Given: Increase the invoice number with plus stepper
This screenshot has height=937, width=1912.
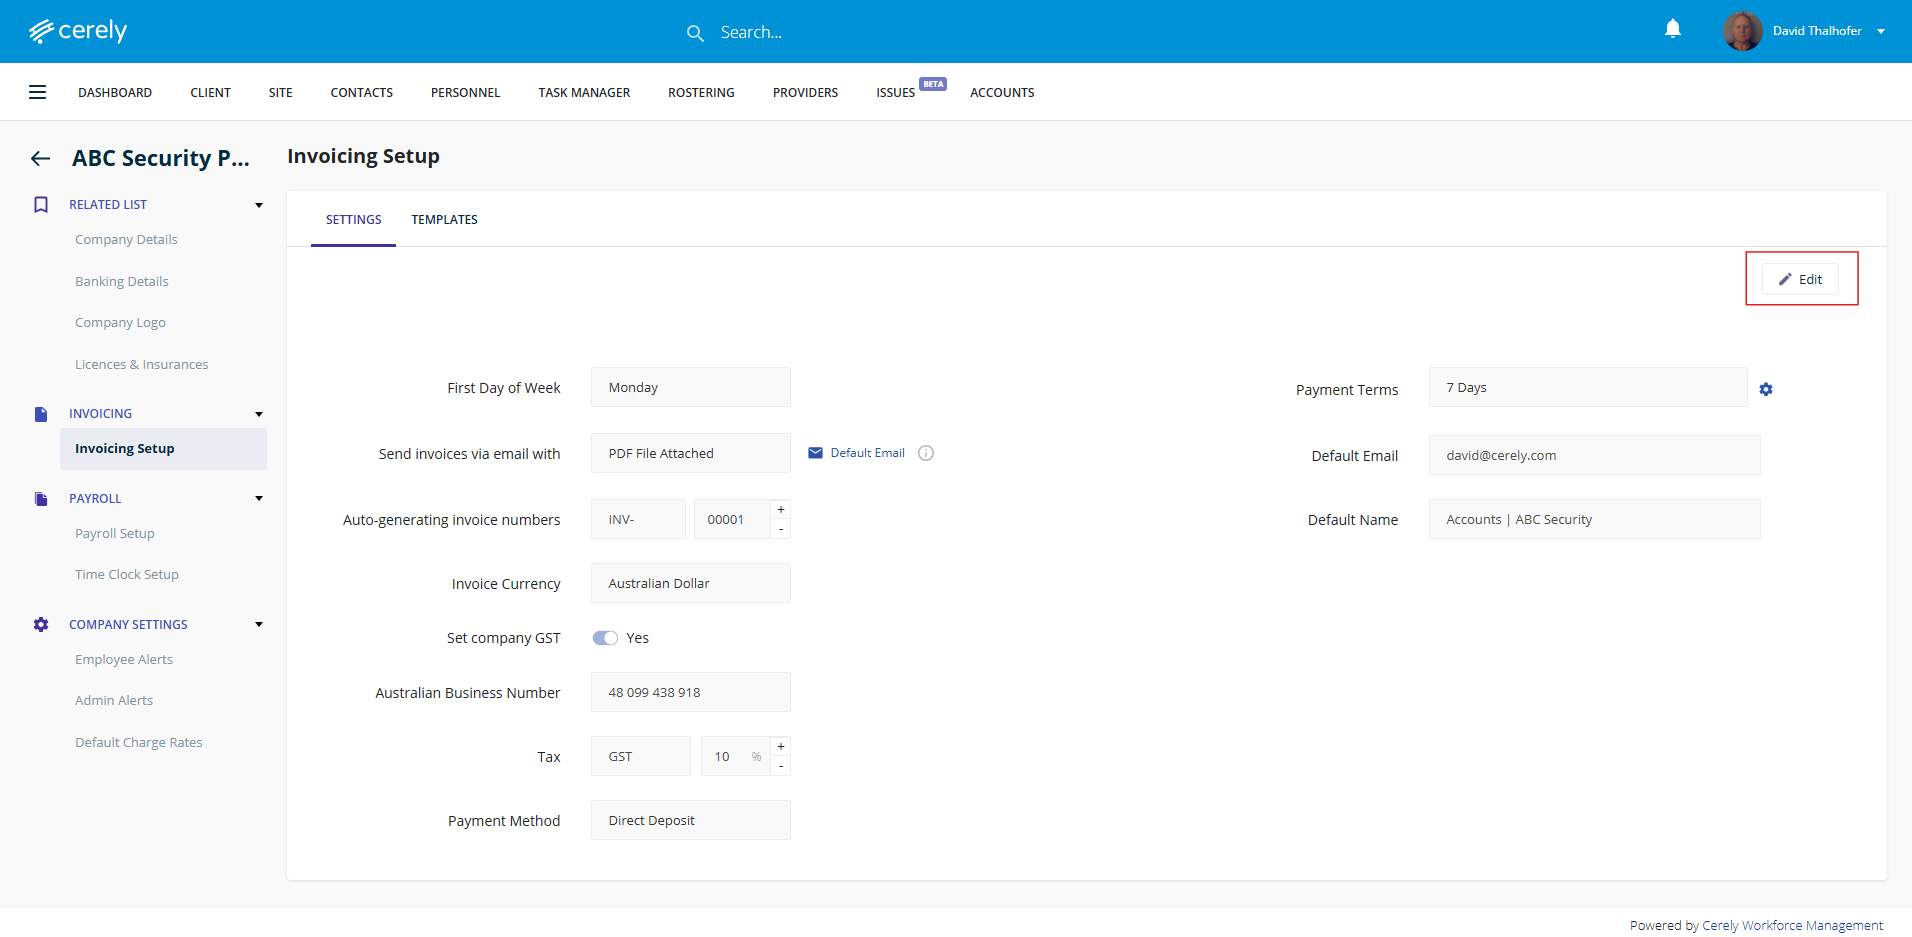Looking at the screenshot, I should tap(781, 510).
